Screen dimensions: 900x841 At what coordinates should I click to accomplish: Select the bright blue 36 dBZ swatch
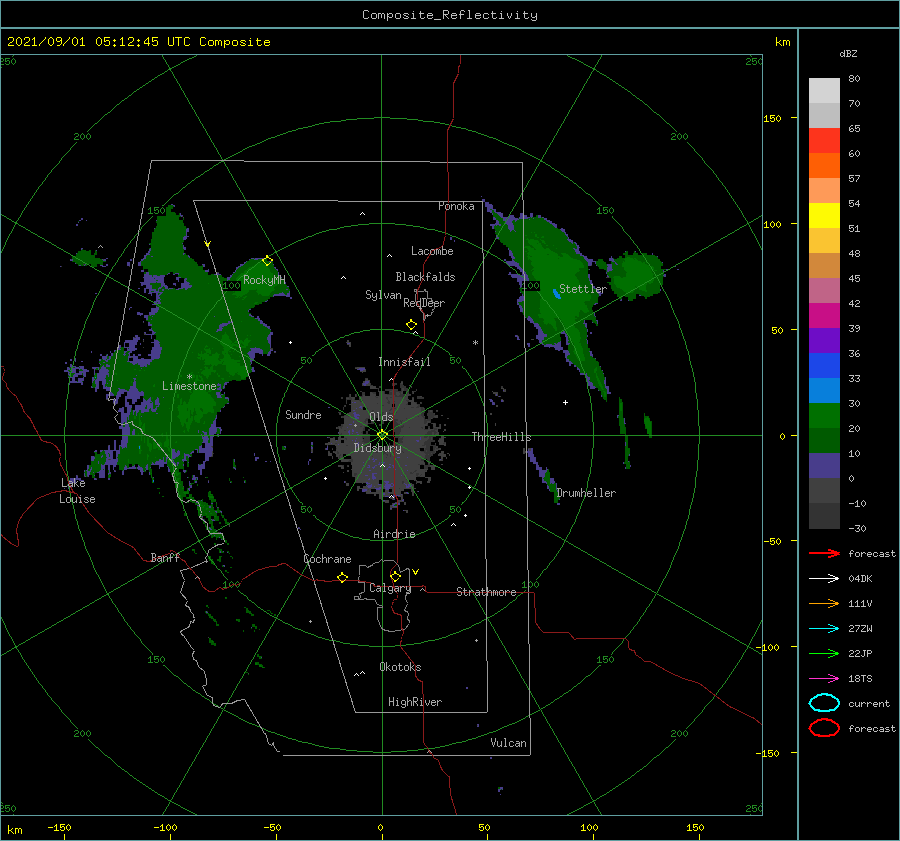pos(824,366)
